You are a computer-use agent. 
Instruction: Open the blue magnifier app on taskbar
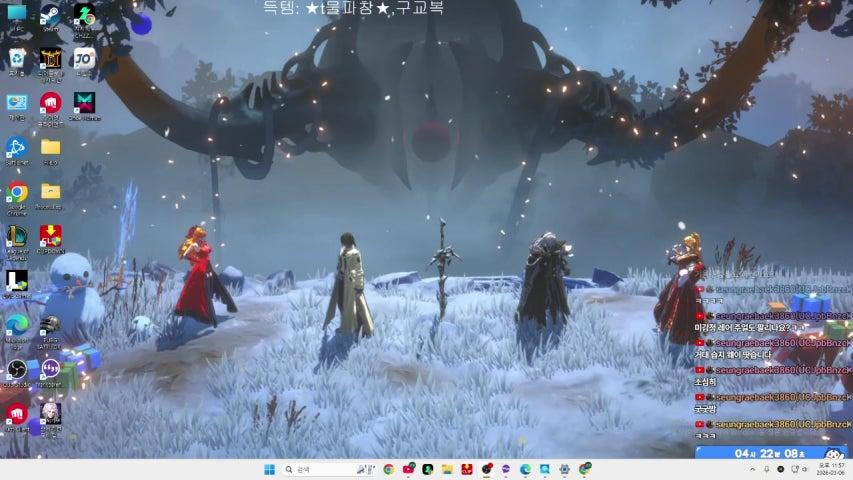tap(545, 469)
